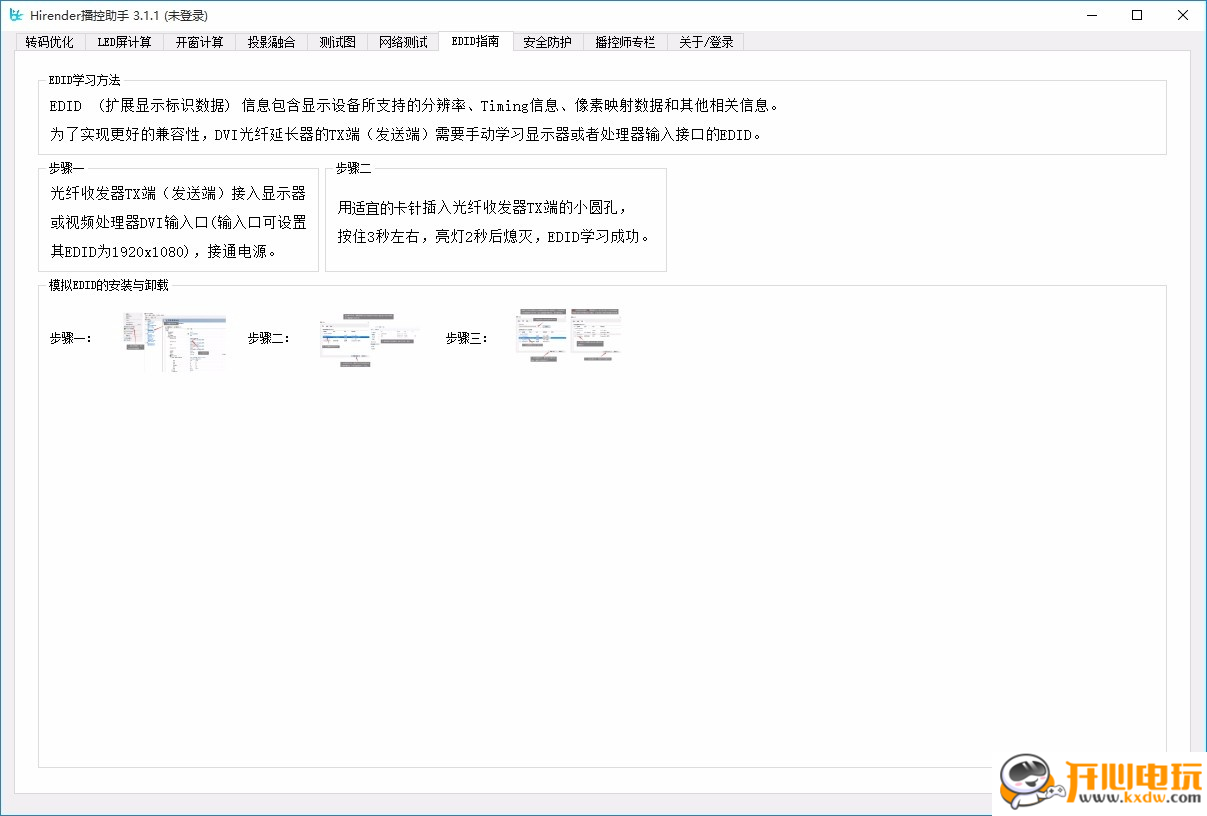This screenshot has height=816, width=1207.
Task: Switch to the 播控师专栏 tab
Action: [625, 42]
